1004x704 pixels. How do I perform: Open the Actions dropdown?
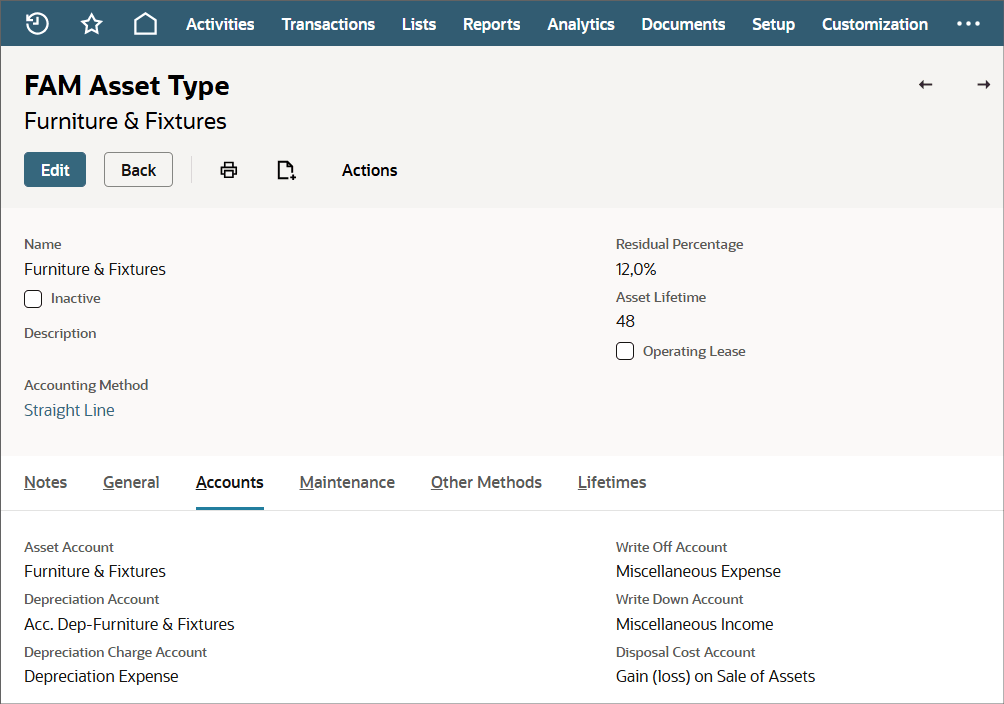(369, 170)
